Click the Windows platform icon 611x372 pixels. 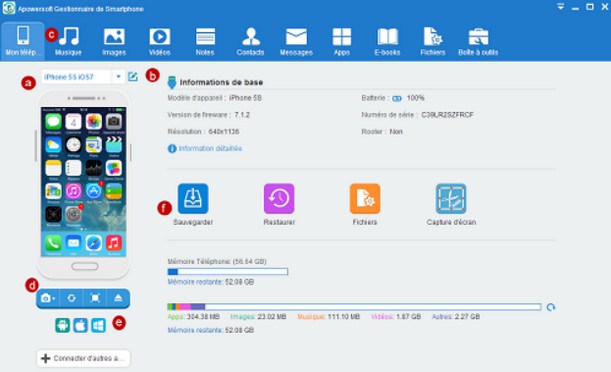99,325
